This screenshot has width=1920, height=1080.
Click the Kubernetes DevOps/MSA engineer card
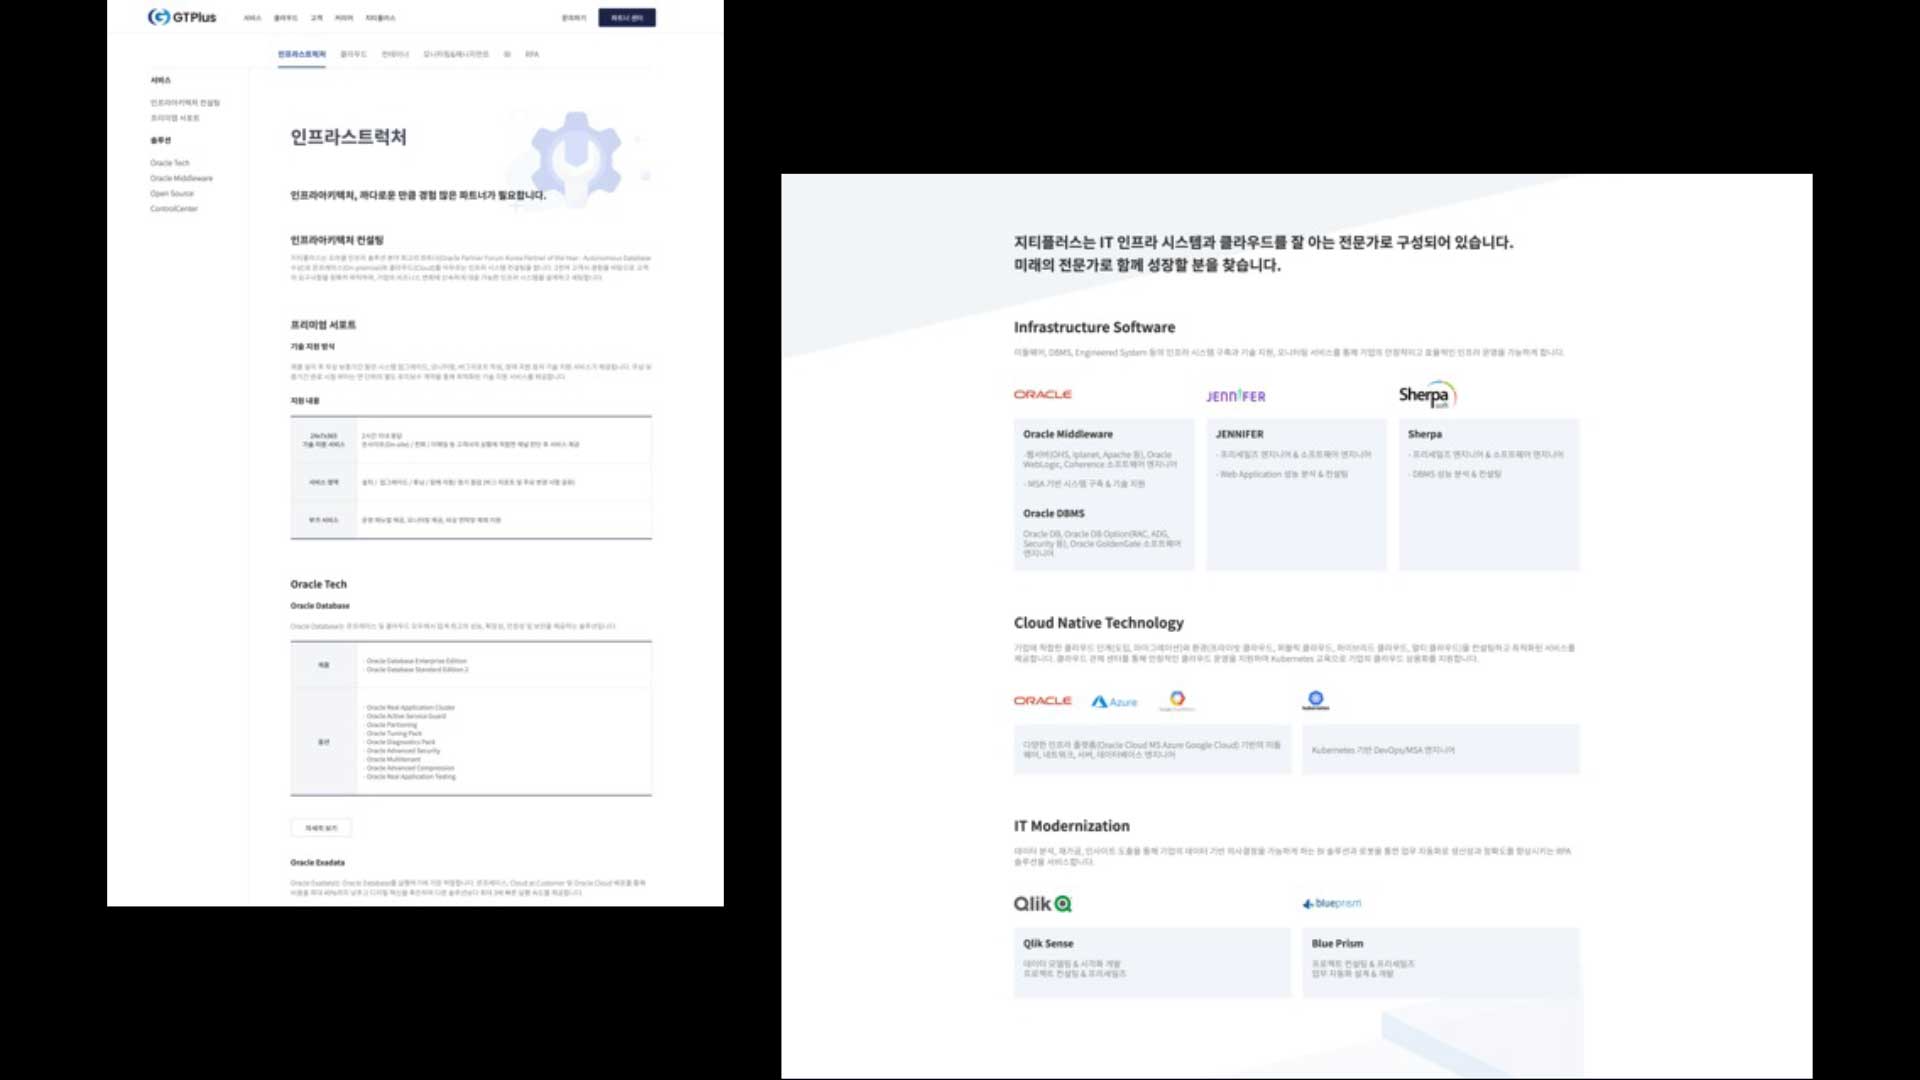coord(1440,750)
